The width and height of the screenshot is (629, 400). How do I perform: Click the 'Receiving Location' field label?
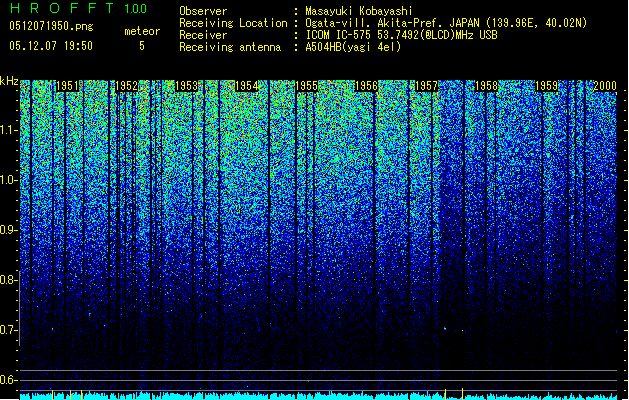point(233,23)
